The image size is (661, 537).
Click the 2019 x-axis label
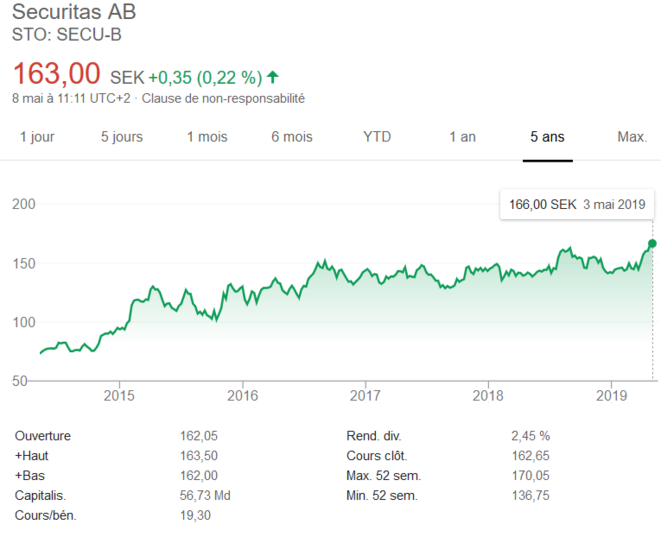coord(611,396)
